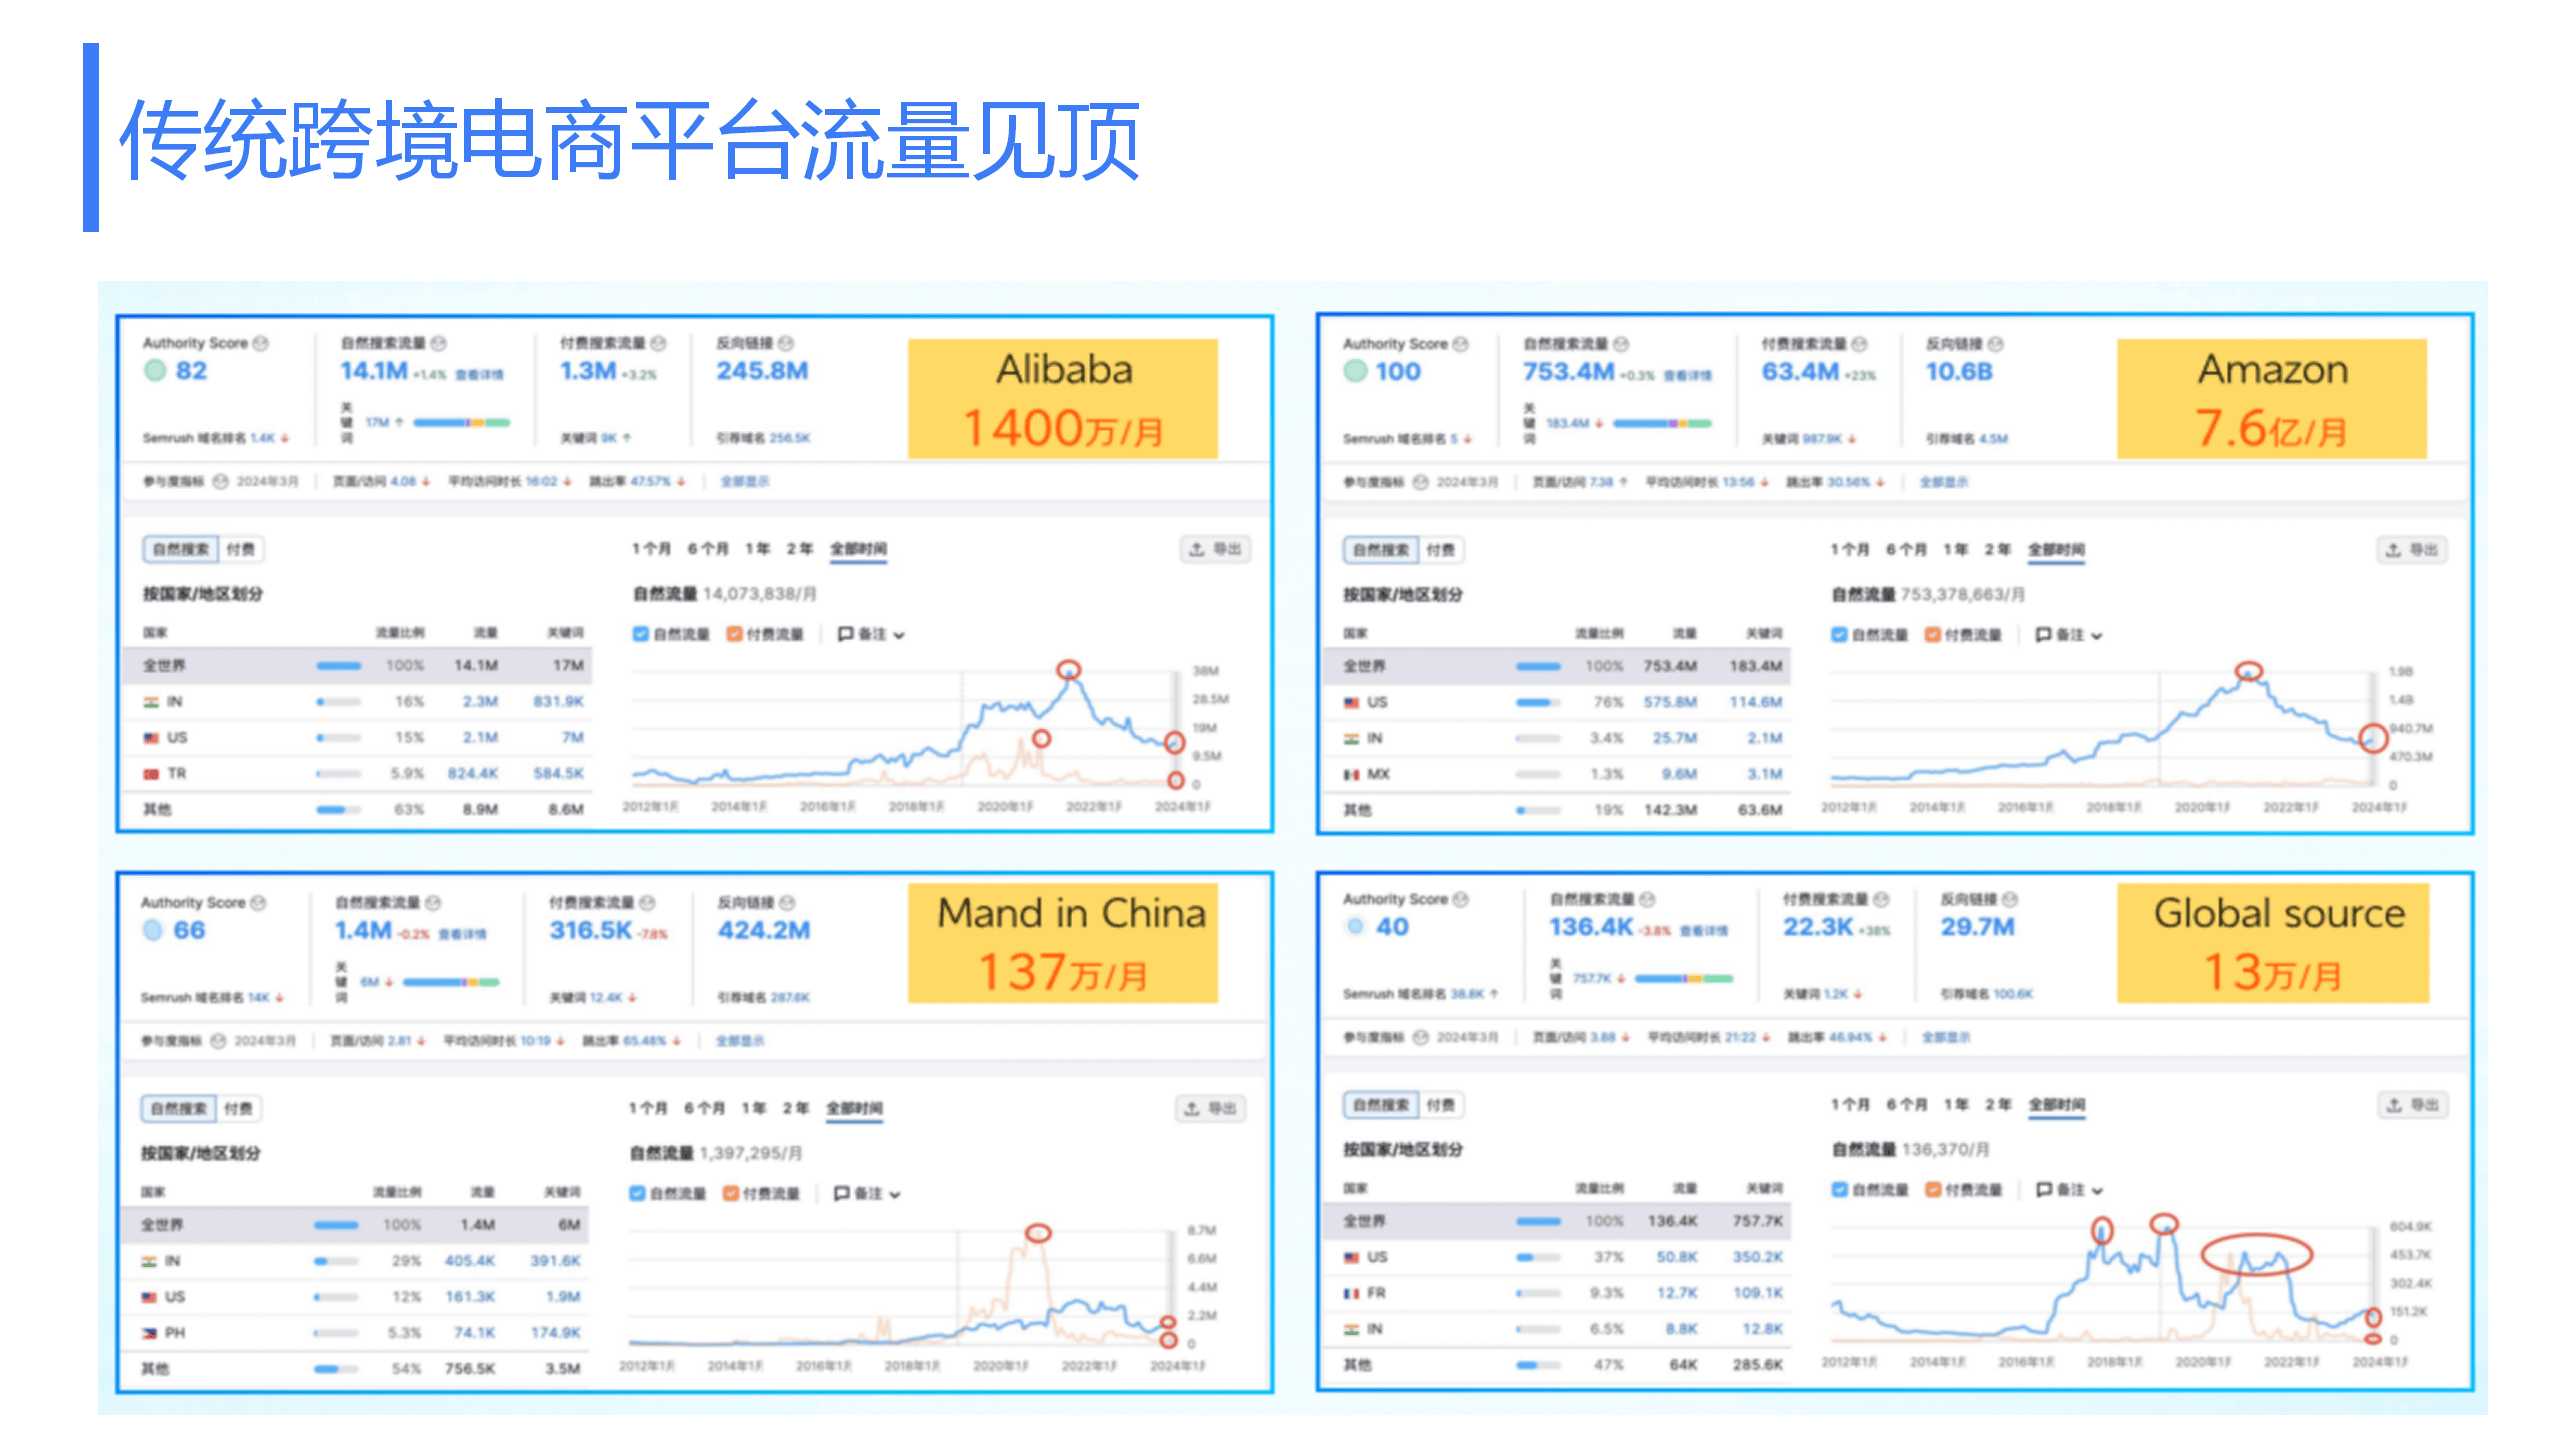The image size is (2560, 1440).
Task: Click the info icon beside Alibaba Authority Score
Action: tap(261, 343)
